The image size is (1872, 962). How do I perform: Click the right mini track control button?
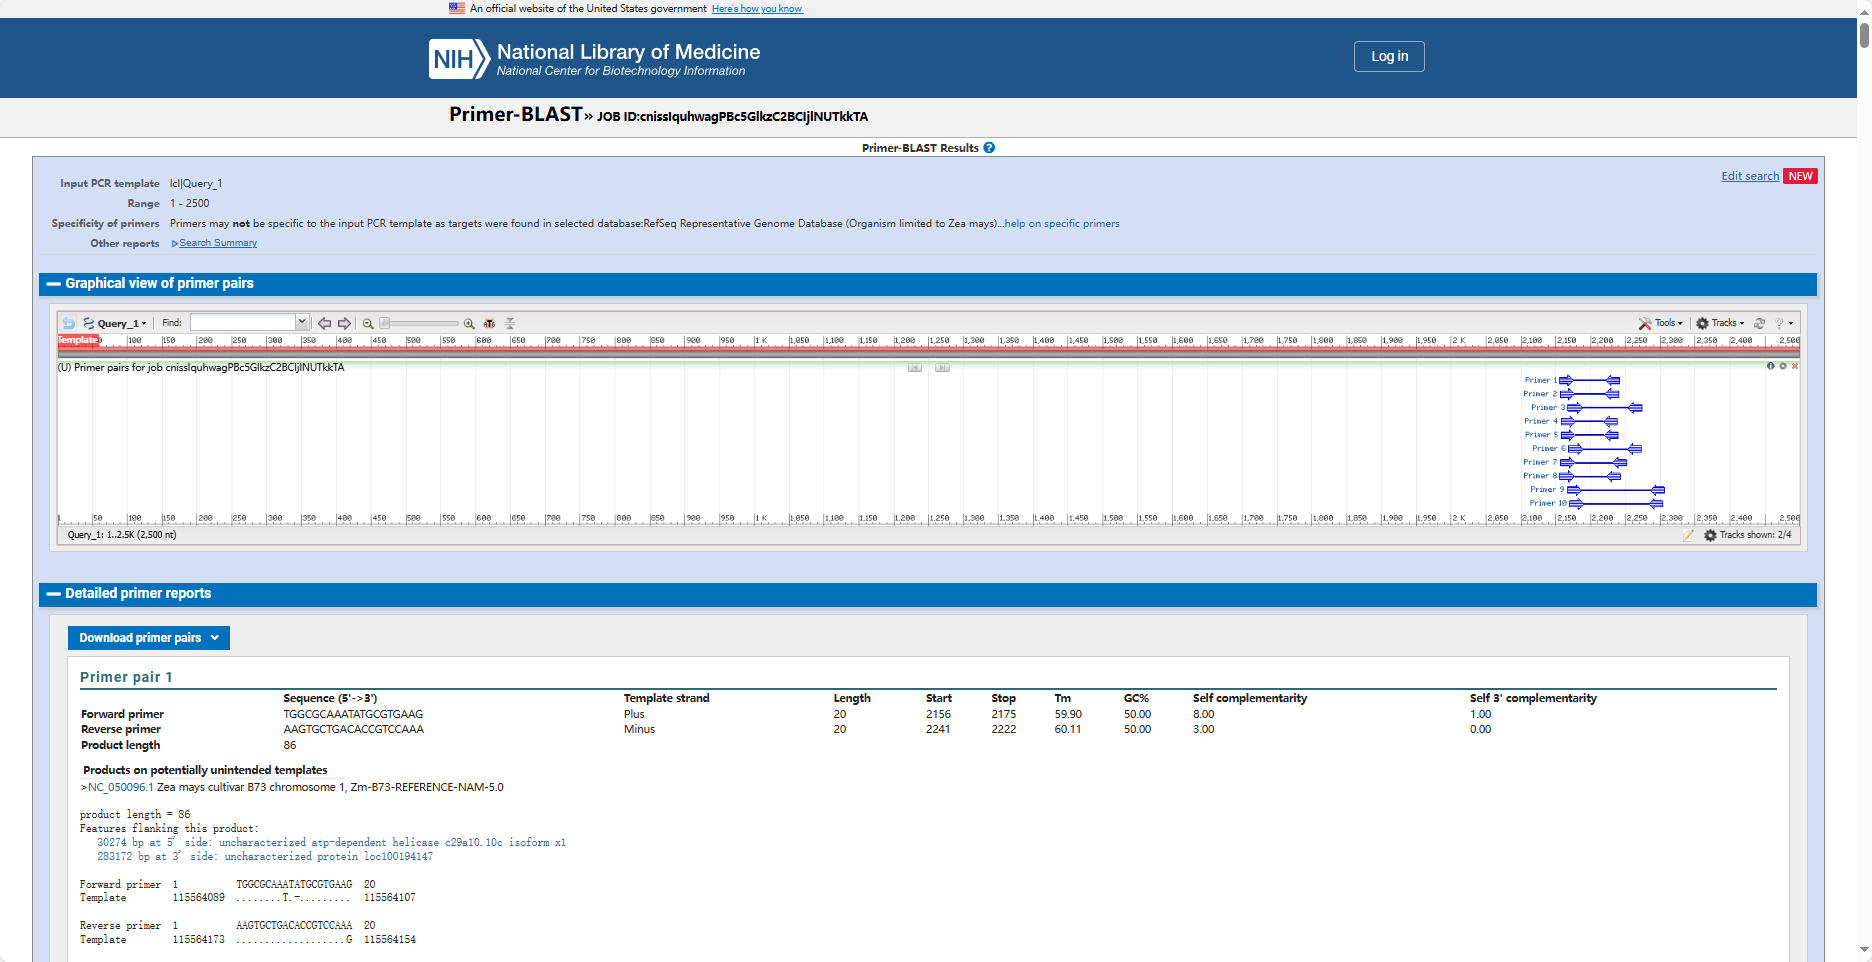click(x=942, y=367)
